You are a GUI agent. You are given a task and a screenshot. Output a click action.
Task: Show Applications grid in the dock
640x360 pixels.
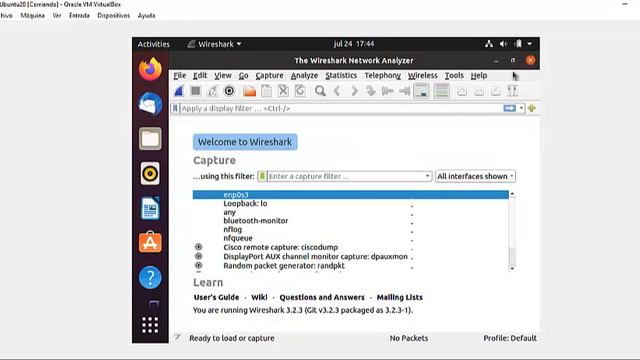pos(150,325)
